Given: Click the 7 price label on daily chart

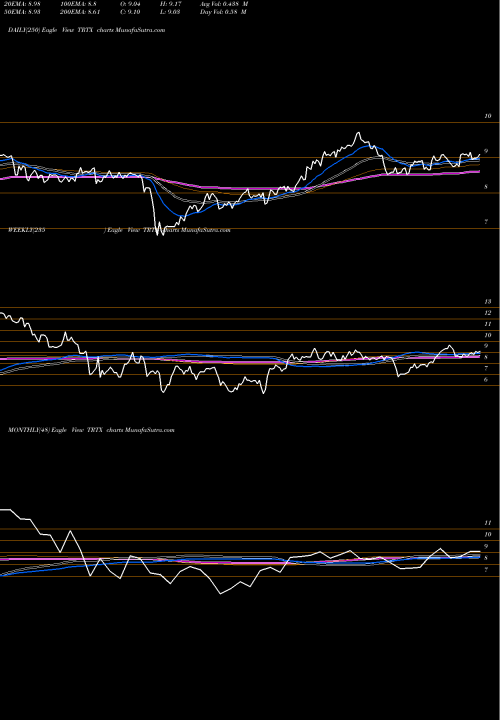Looking at the screenshot, I should [x=486, y=222].
